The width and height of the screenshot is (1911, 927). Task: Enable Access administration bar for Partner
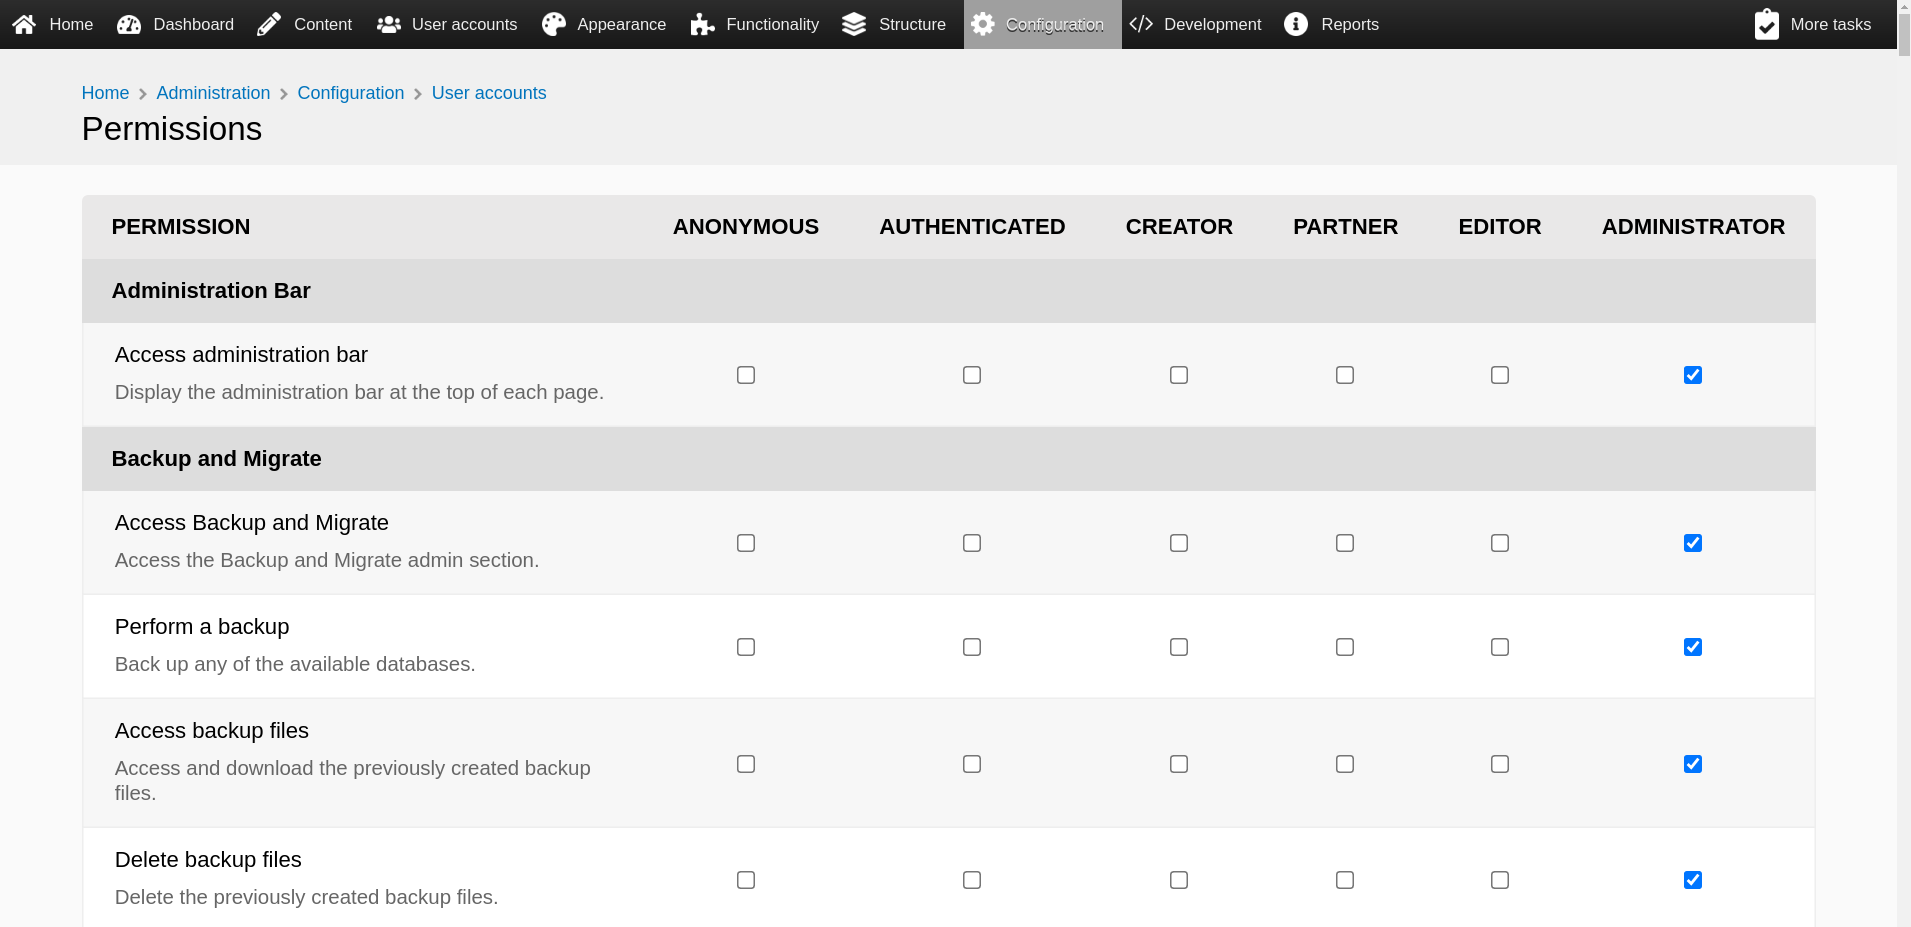[x=1345, y=375]
